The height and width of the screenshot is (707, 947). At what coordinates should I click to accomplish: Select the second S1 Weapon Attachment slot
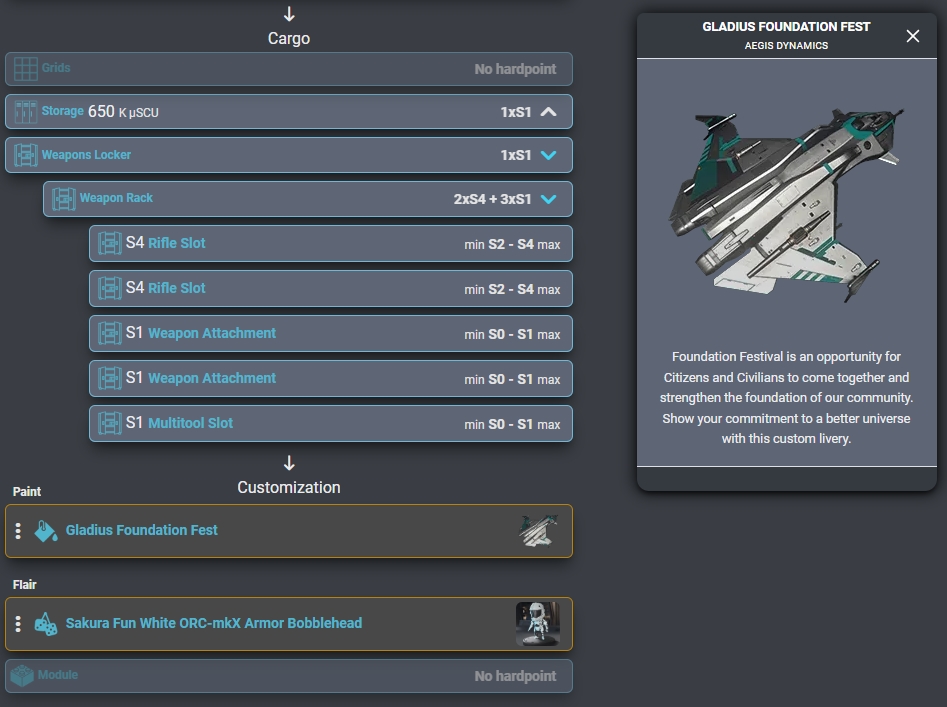click(330, 379)
